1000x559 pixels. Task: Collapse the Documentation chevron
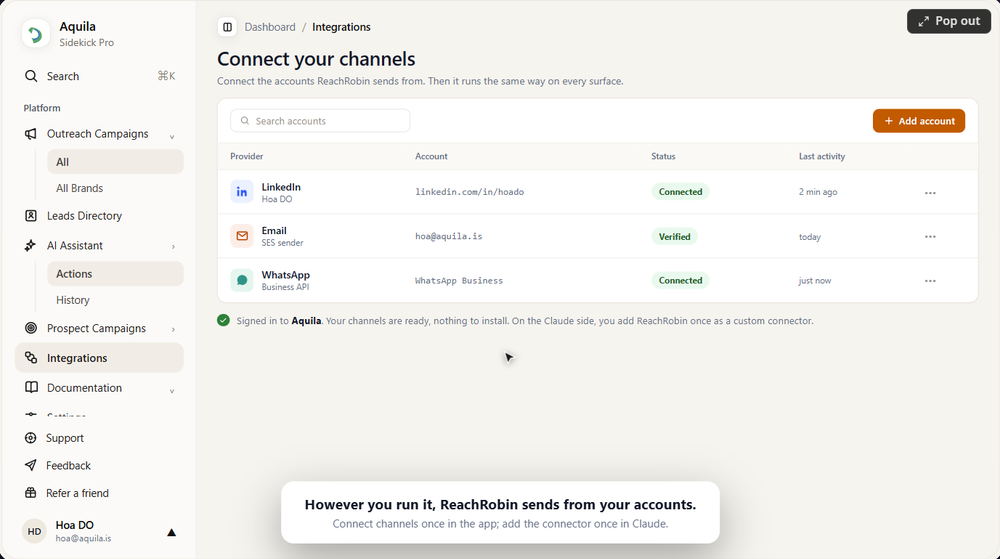pyautogui.click(x=172, y=390)
